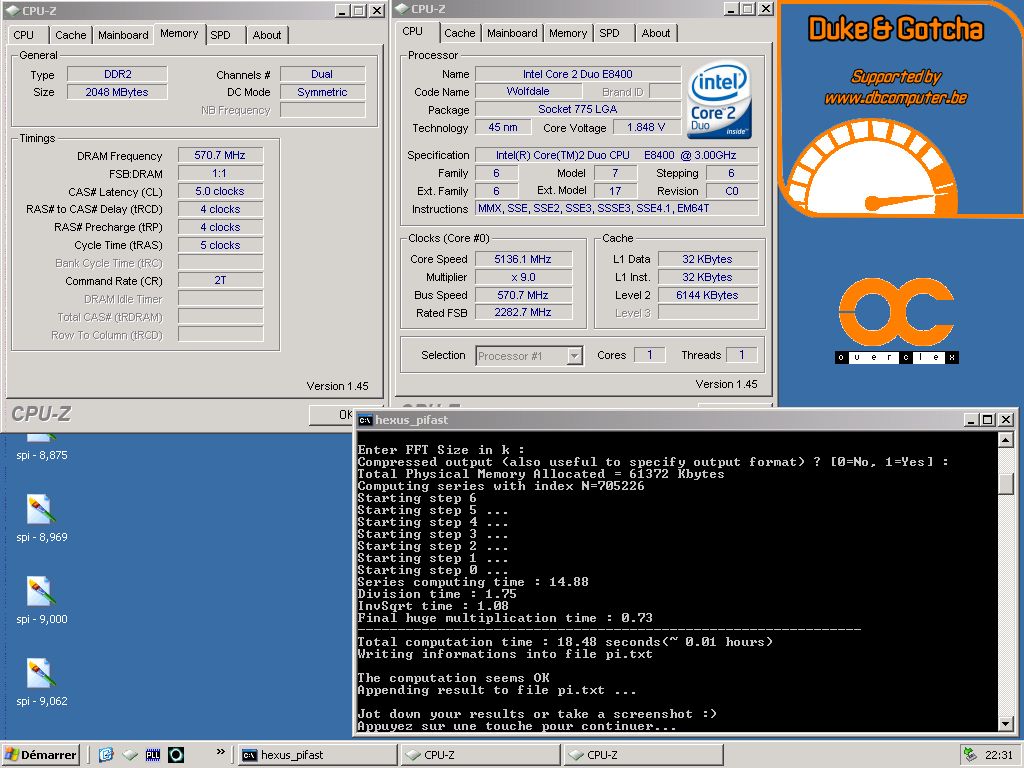Click the hexus_pifast console window title icon
The height and width of the screenshot is (768, 1024).
[365, 420]
